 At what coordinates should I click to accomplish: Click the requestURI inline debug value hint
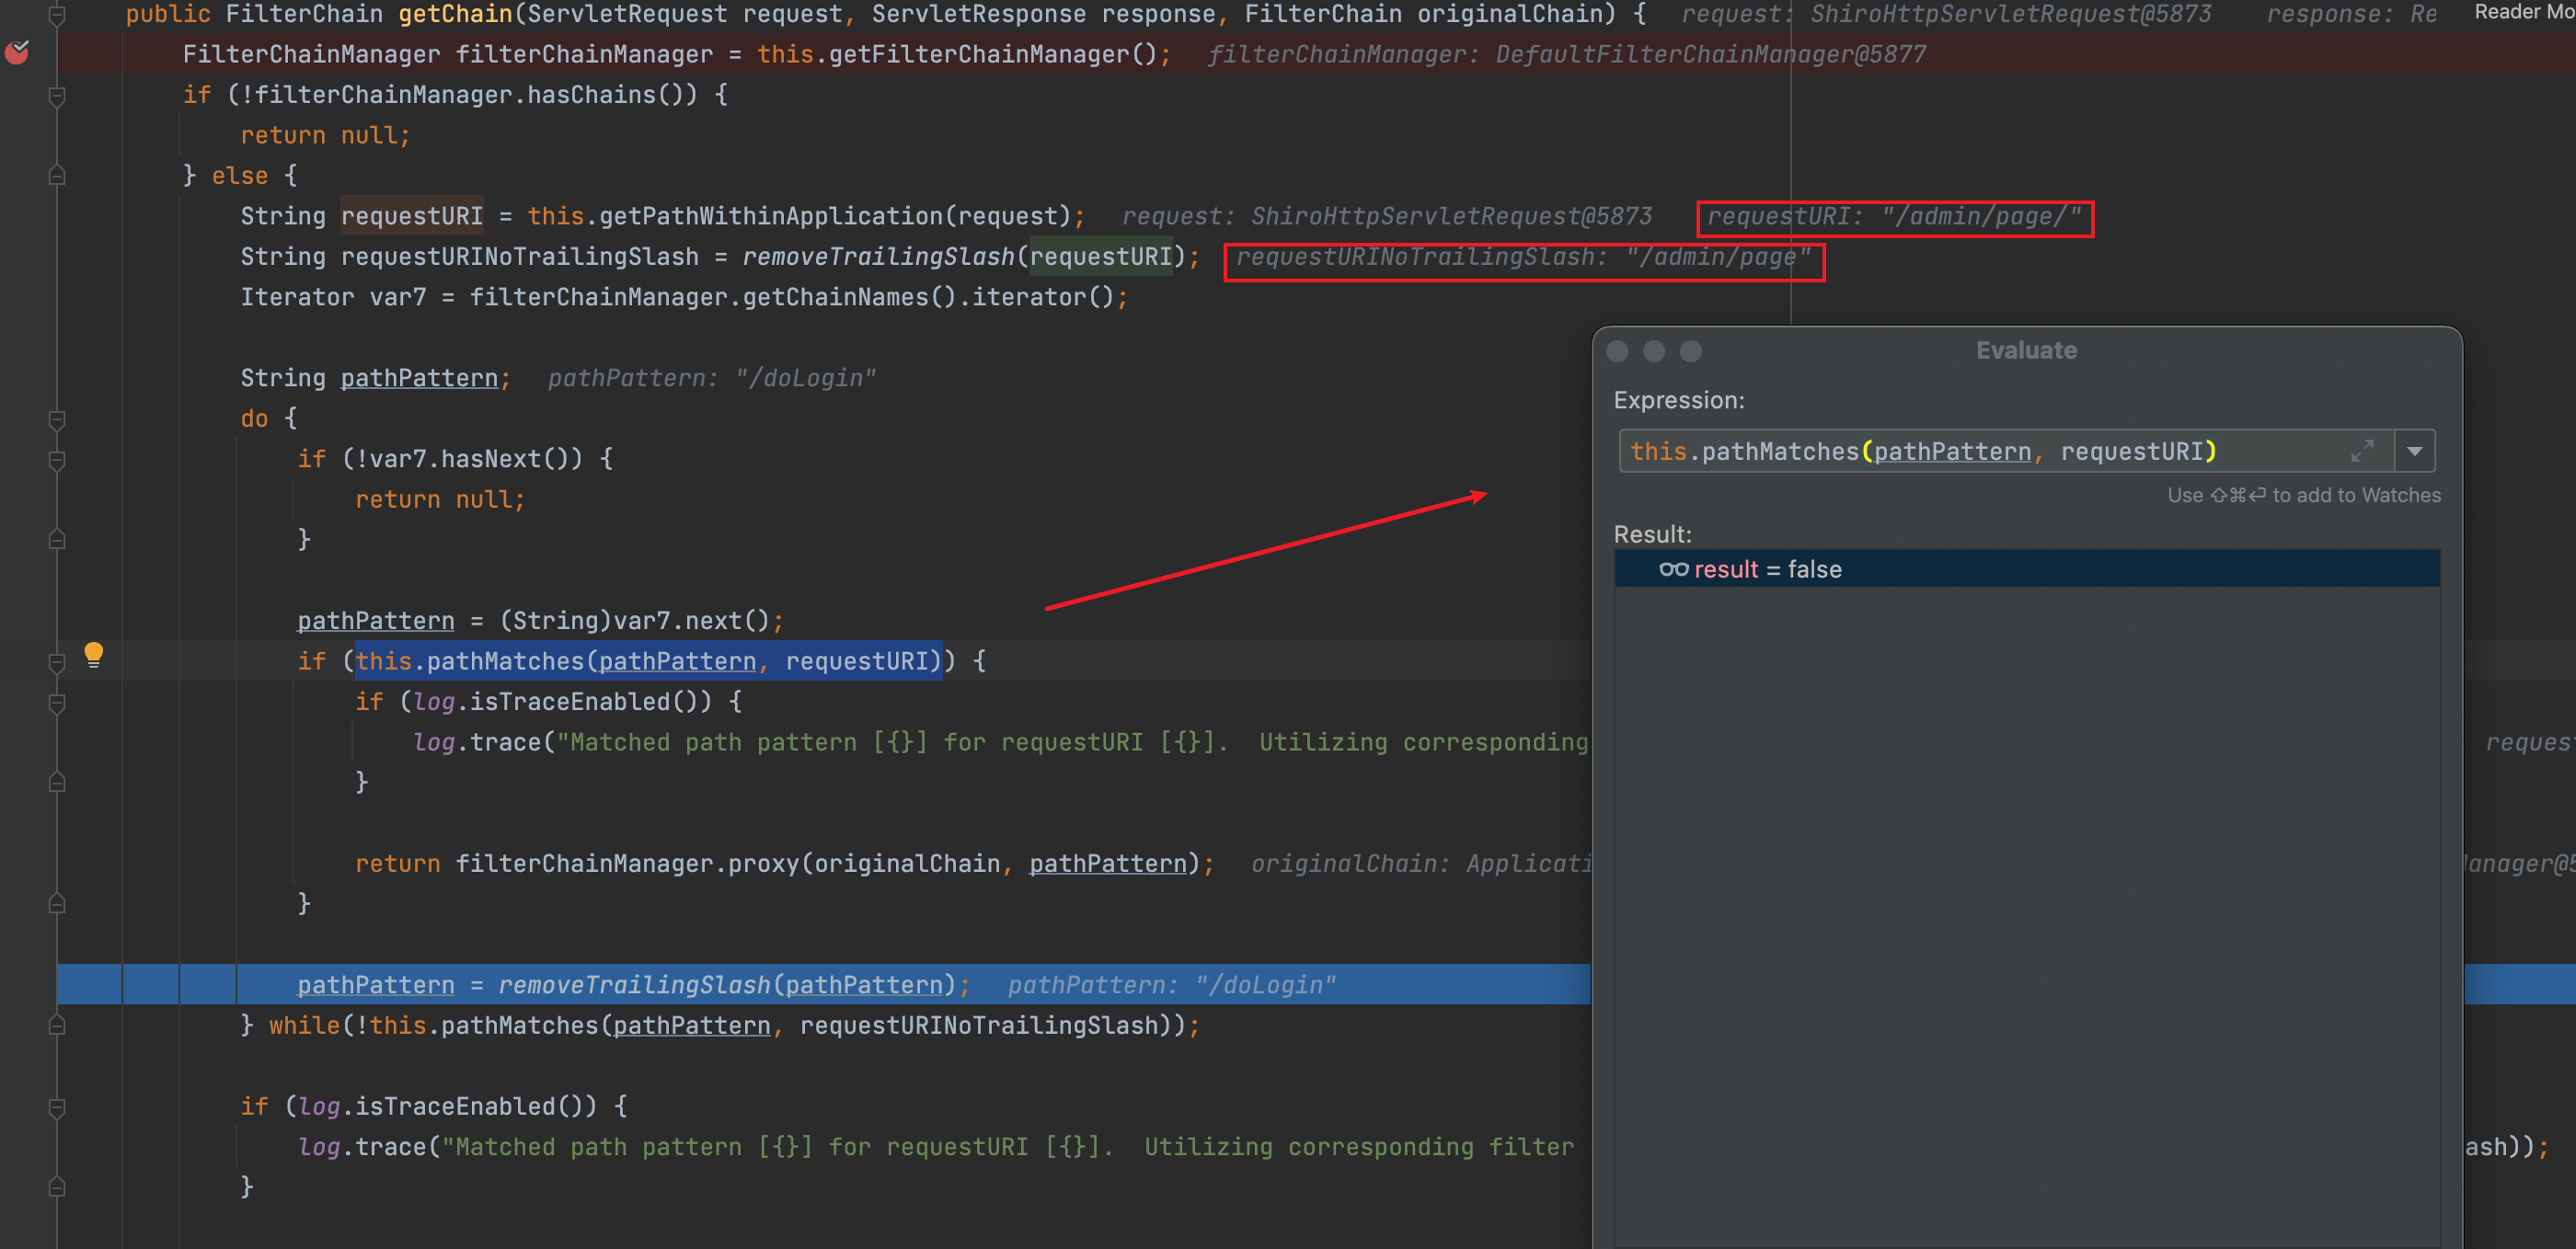pos(1894,217)
